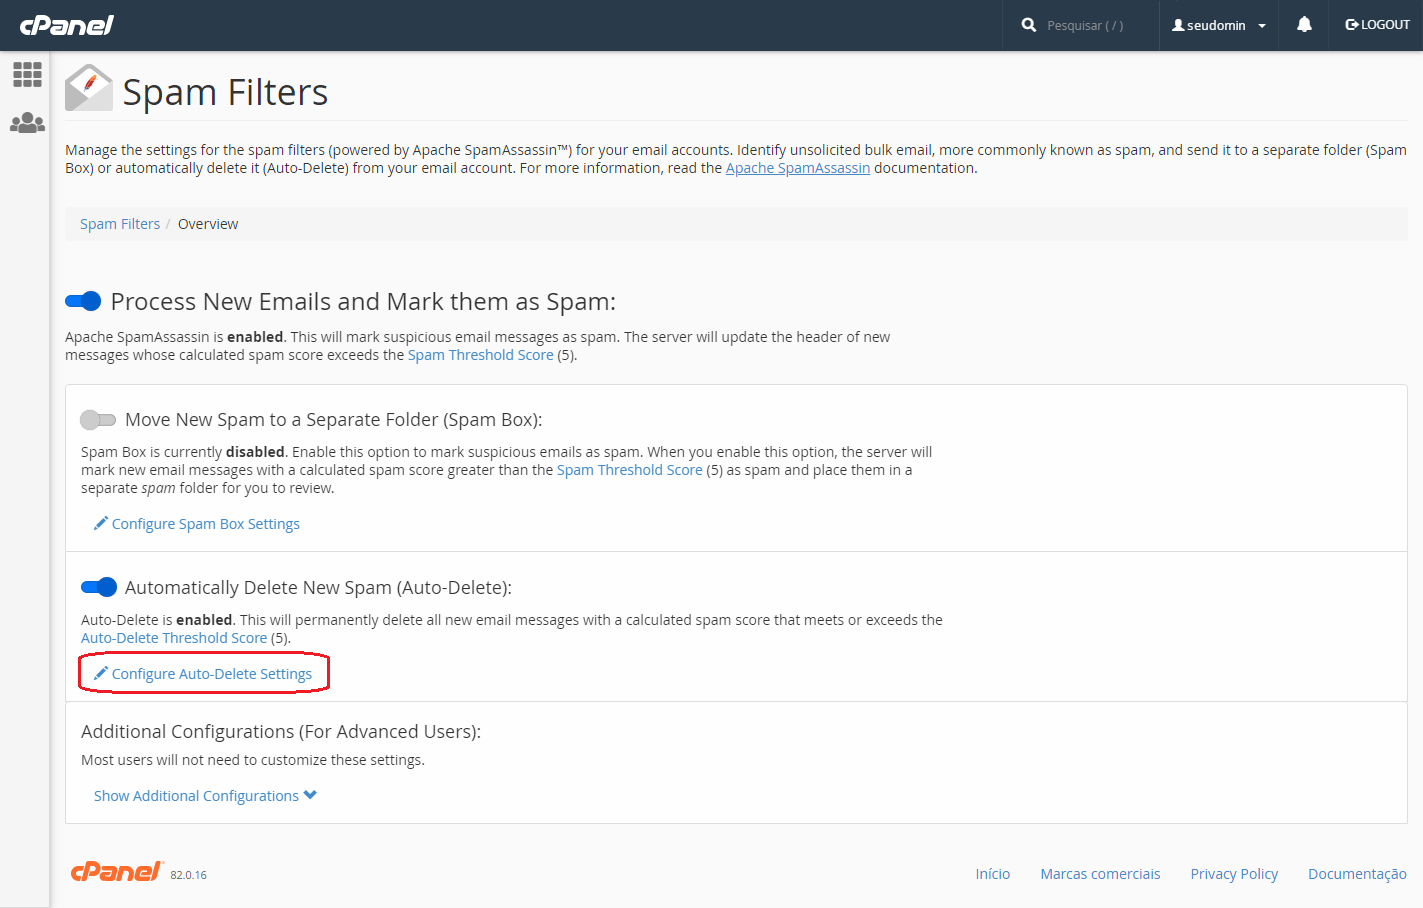The height and width of the screenshot is (908, 1423).
Task: Open the Apache SpamAssassin documentation link
Action: coord(797,168)
